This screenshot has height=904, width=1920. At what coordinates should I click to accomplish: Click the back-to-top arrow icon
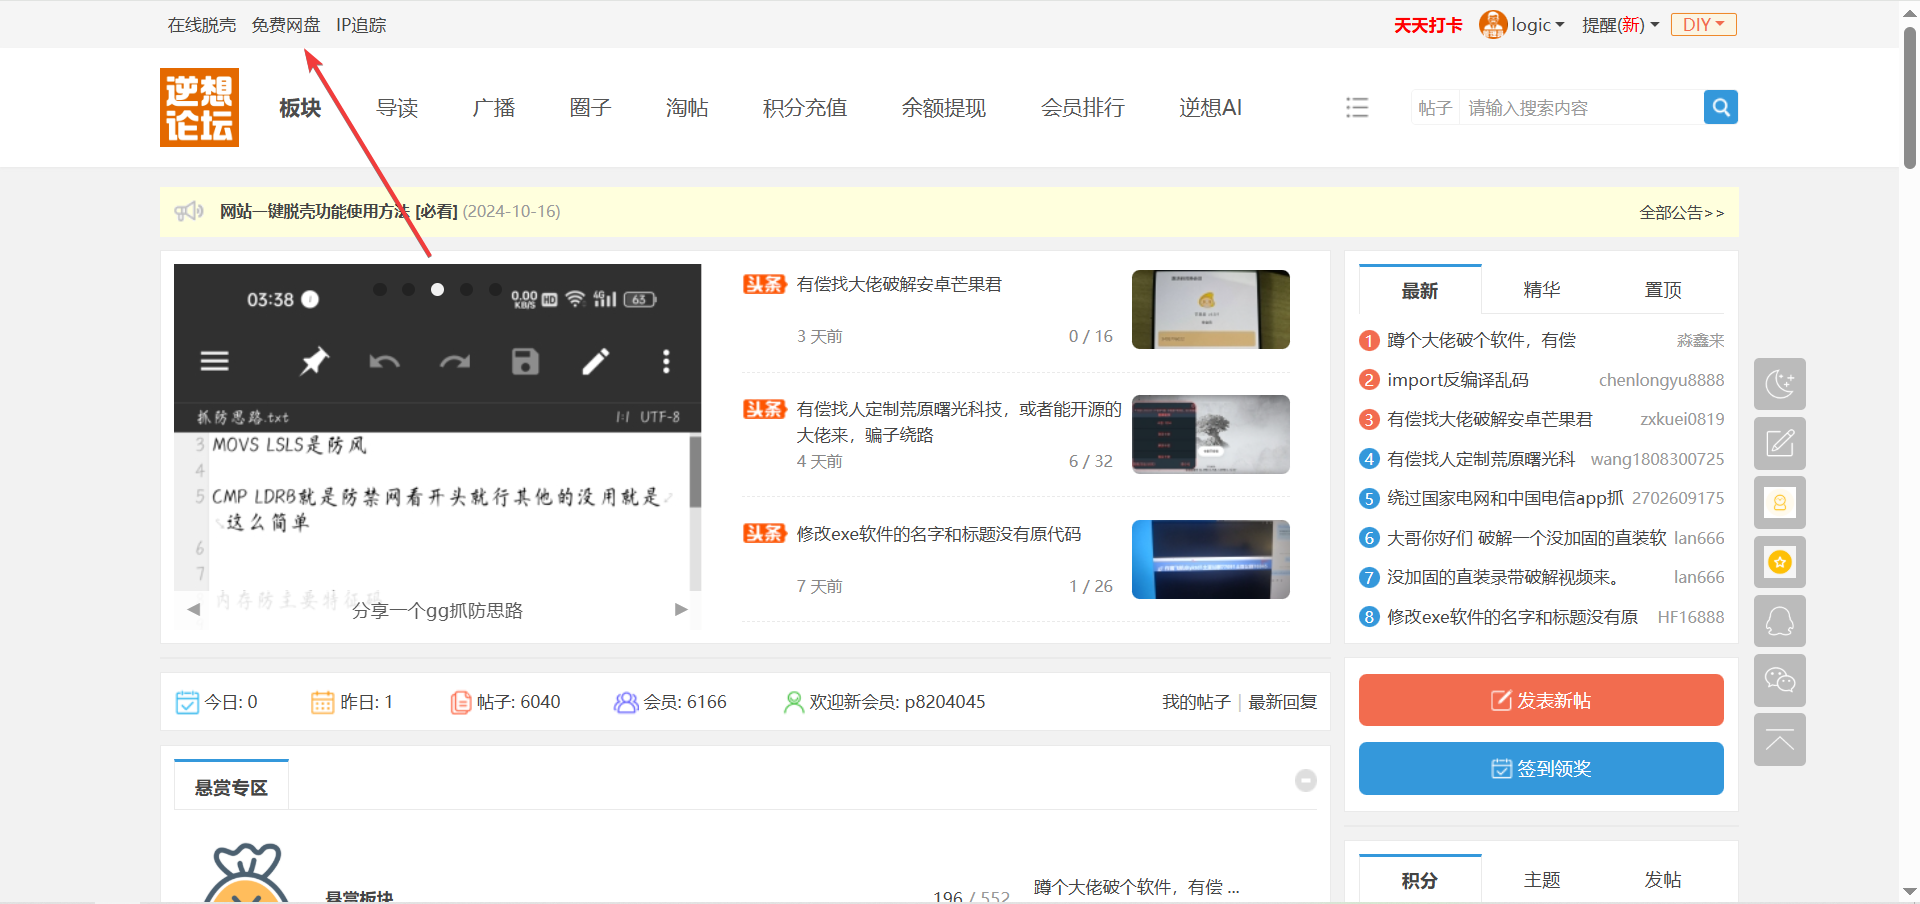point(1779,740)
